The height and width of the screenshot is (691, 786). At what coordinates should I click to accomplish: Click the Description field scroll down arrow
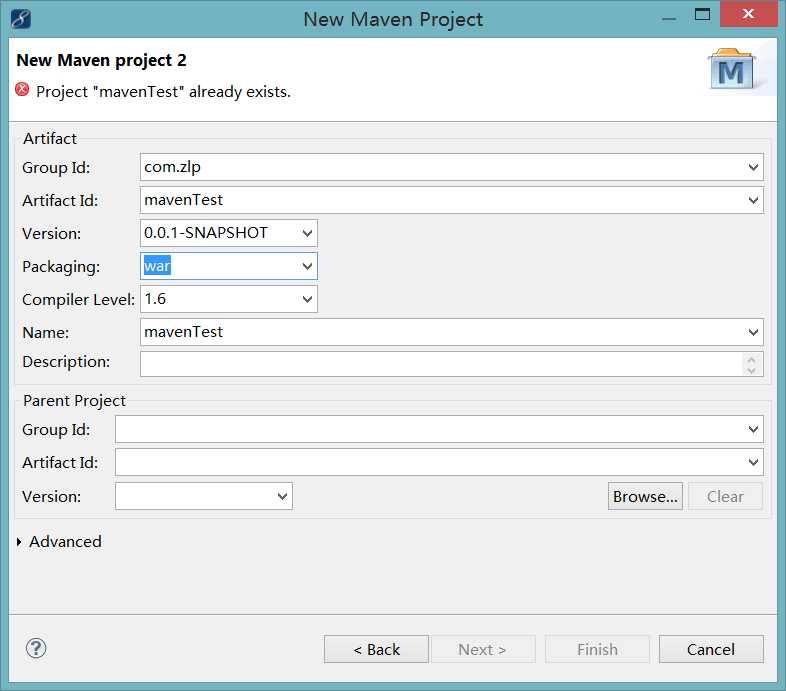click(751, 370)
